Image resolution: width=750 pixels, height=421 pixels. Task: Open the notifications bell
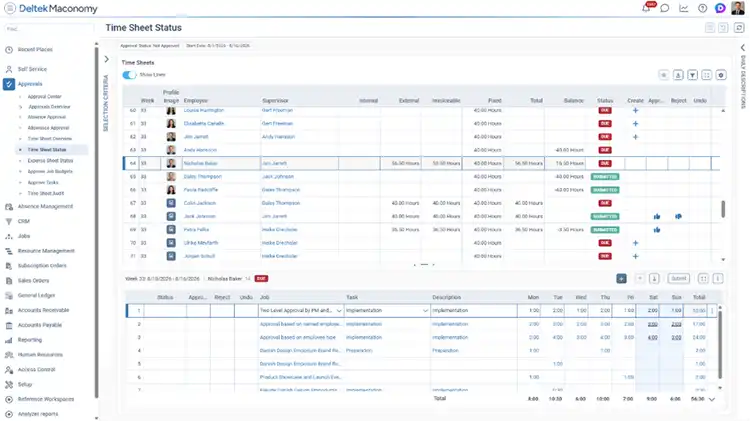[646, 8]
